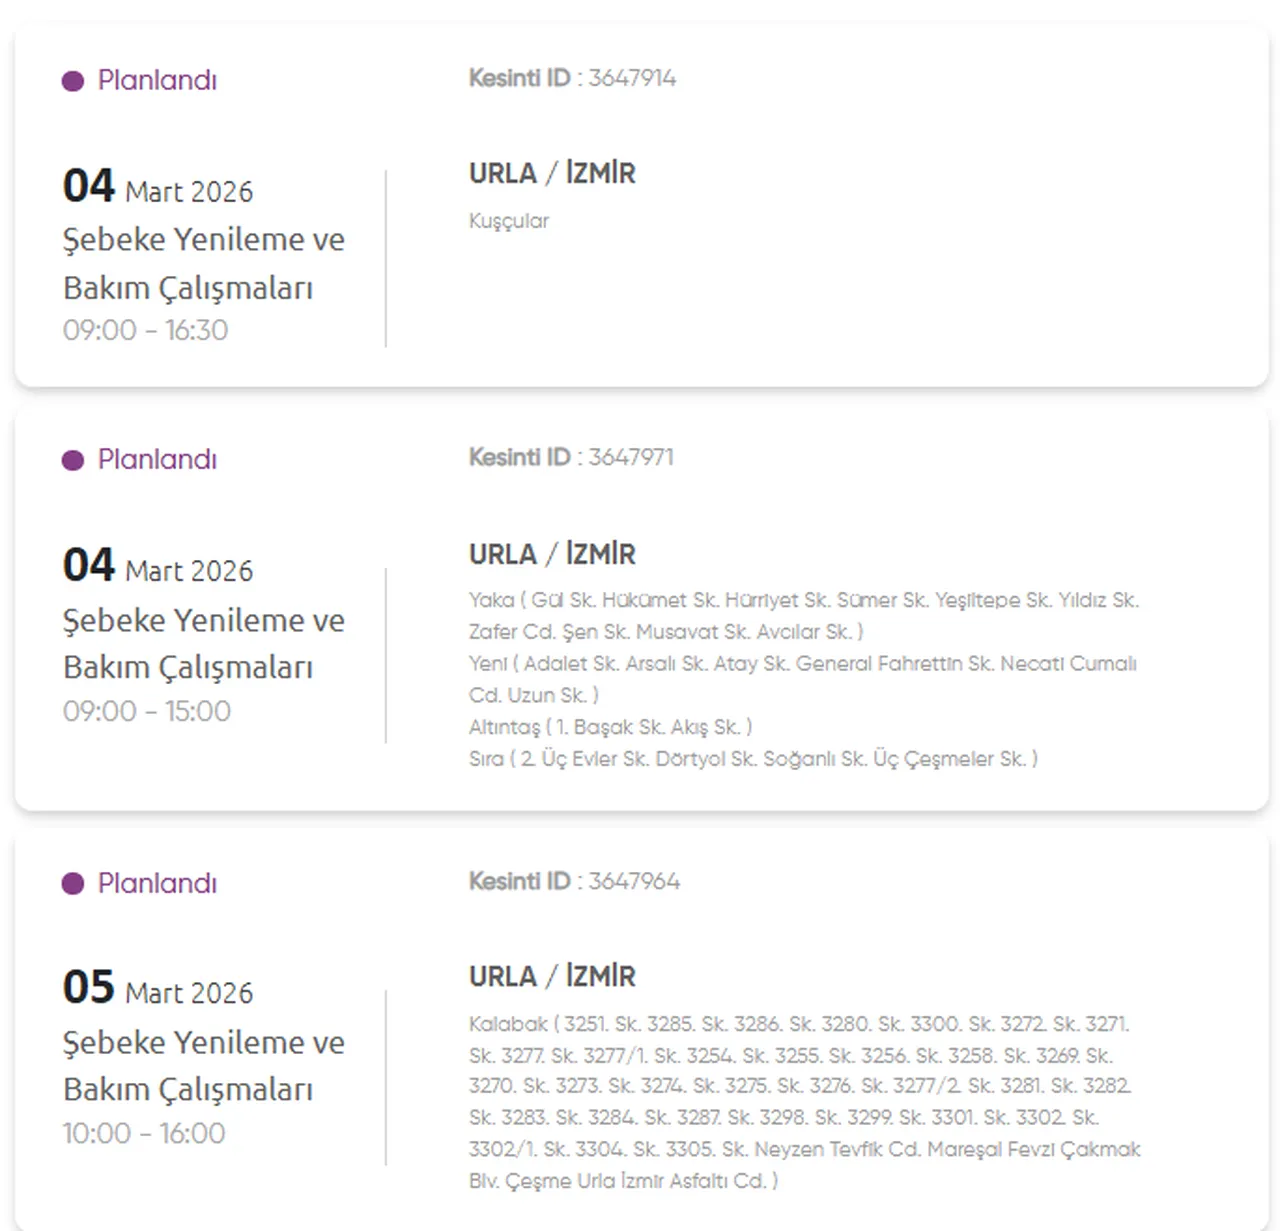Click the purple status dot for outage 3647914

[x=73, y=81]
